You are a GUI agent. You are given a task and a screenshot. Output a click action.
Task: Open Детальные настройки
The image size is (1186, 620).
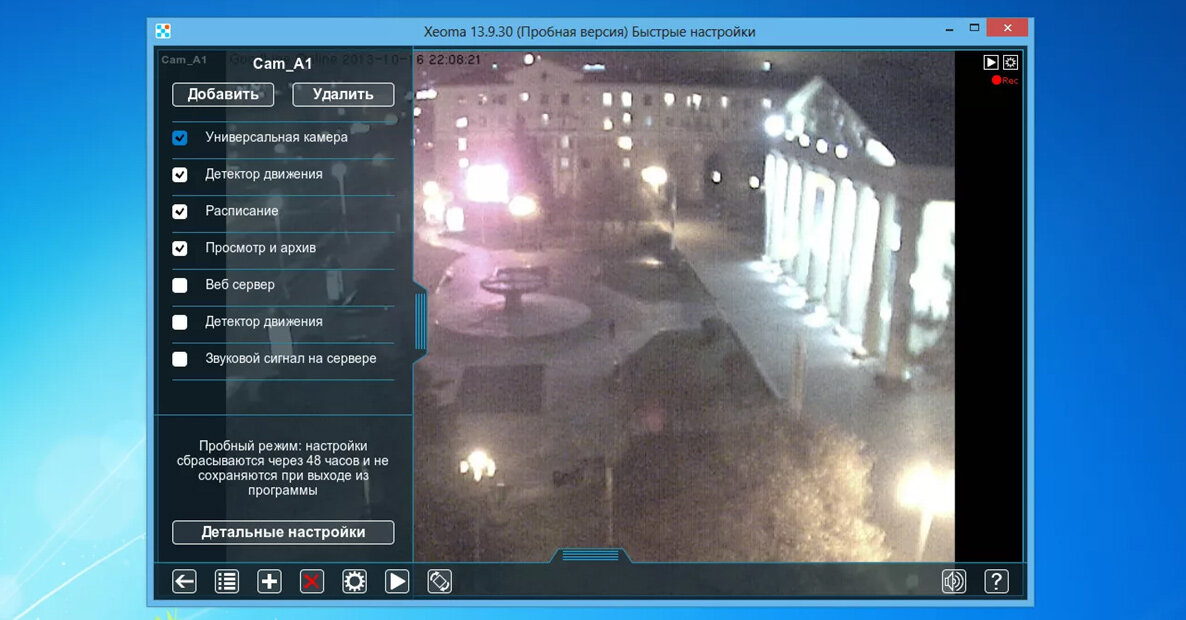coord(283,532)
